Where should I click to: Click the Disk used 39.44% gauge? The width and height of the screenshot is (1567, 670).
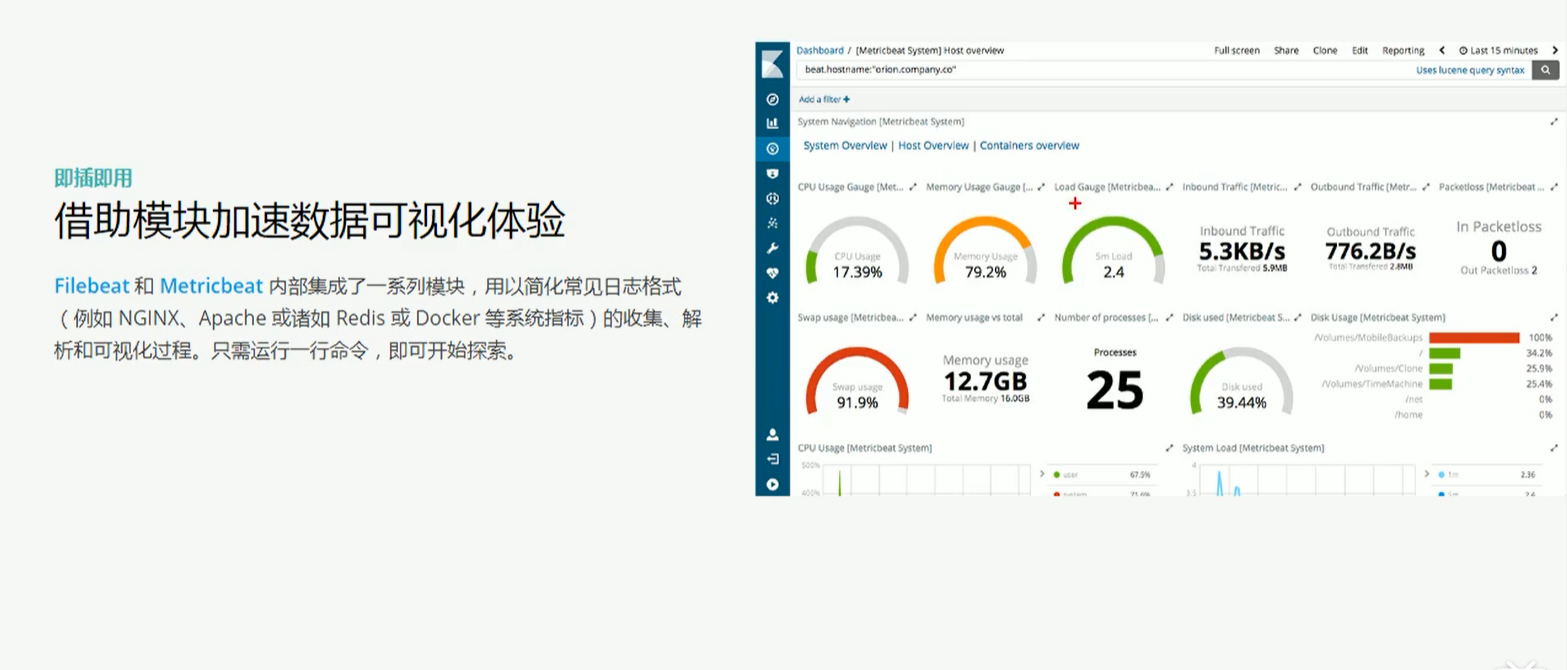coord(1241,381)
